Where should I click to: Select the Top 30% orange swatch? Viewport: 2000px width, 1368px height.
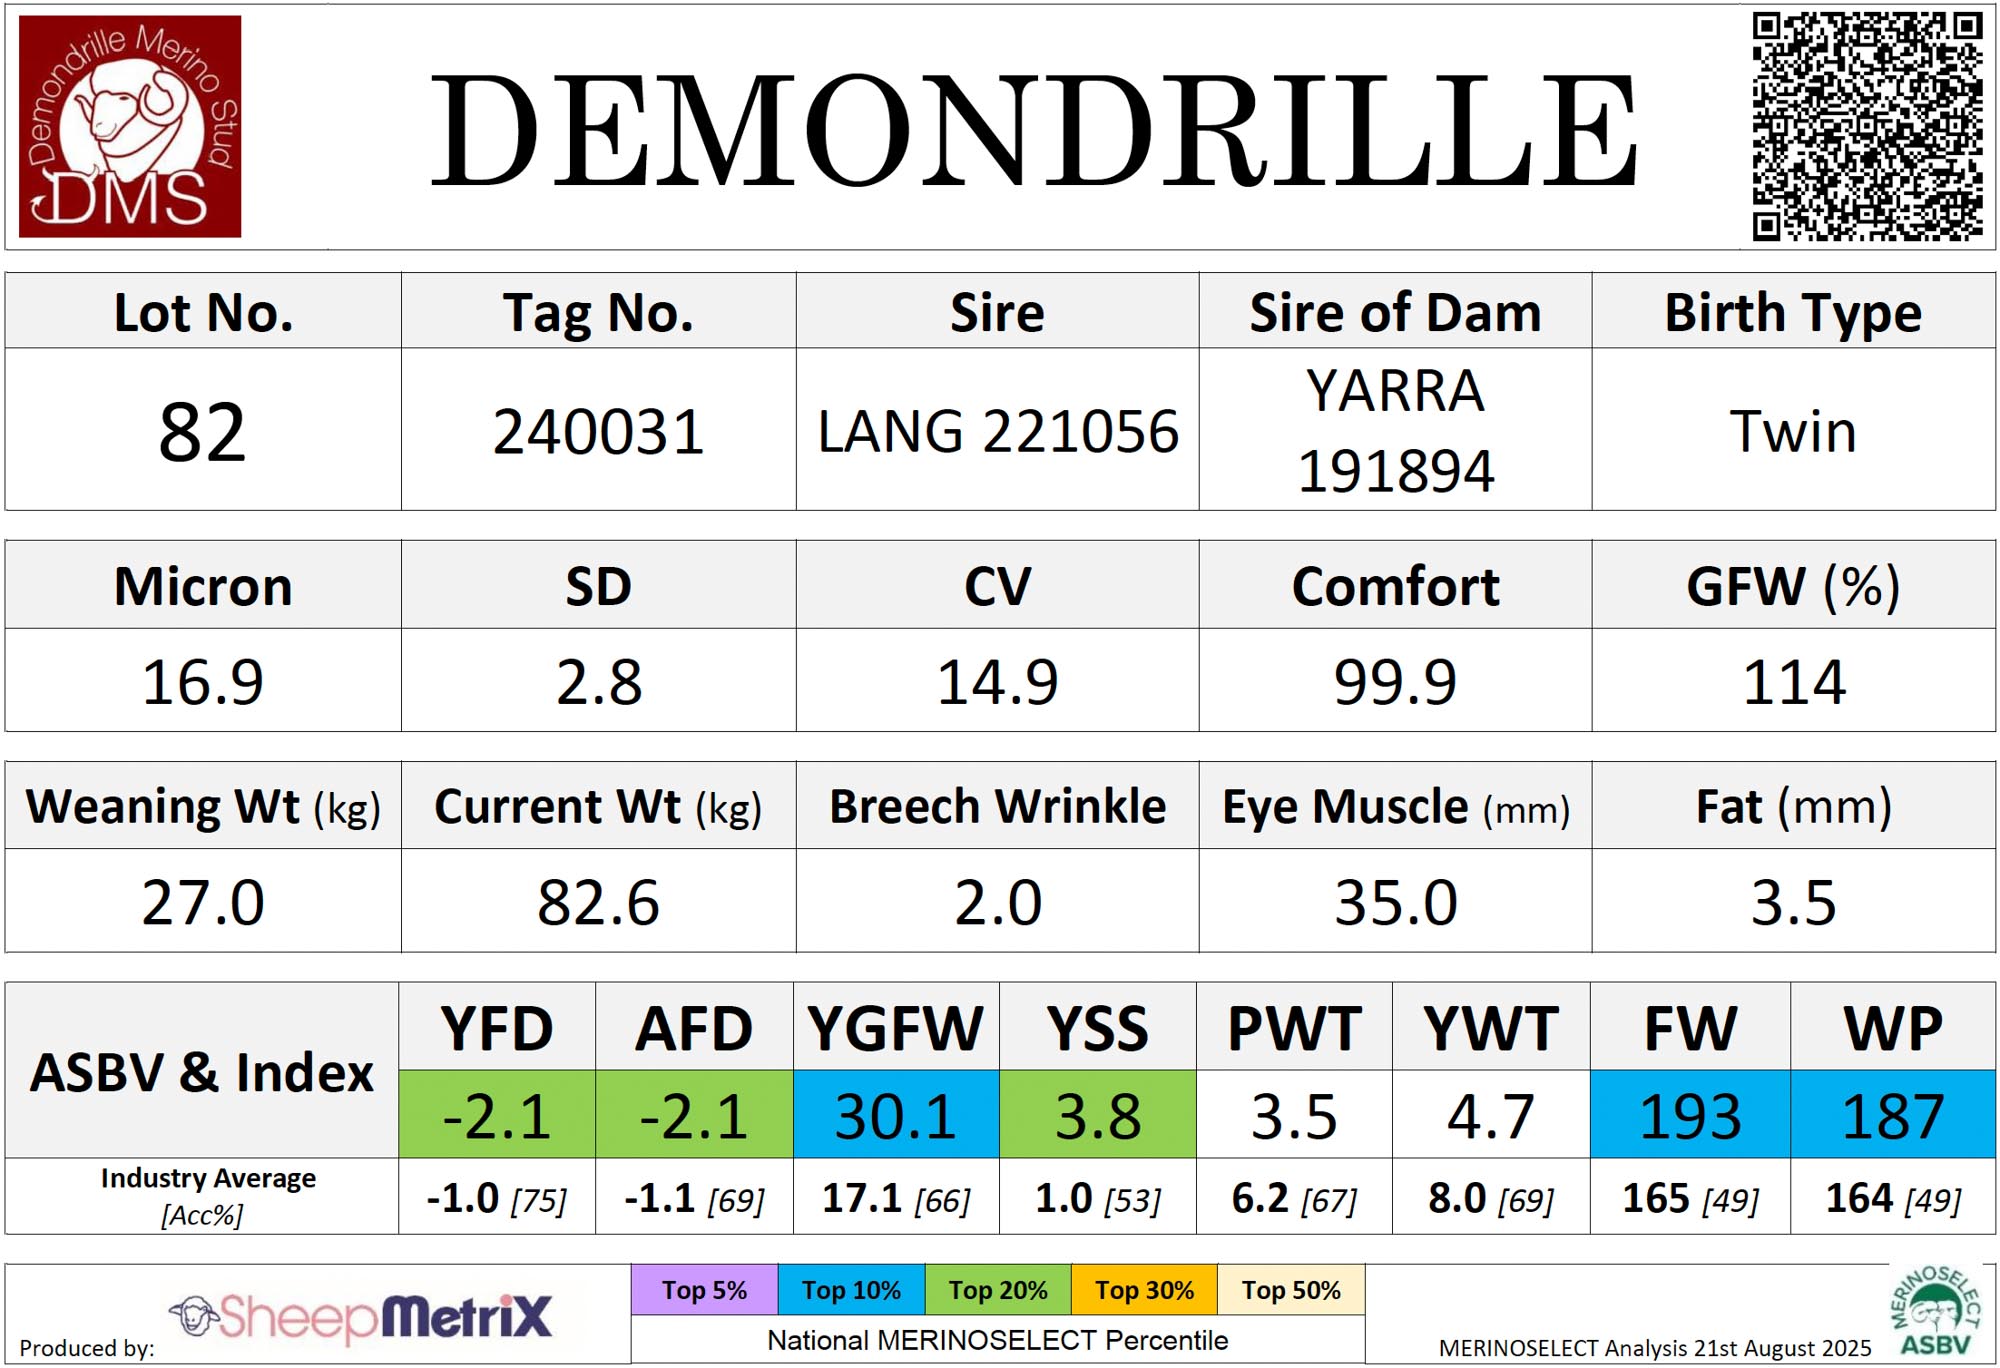(x=1144, y=1290)
